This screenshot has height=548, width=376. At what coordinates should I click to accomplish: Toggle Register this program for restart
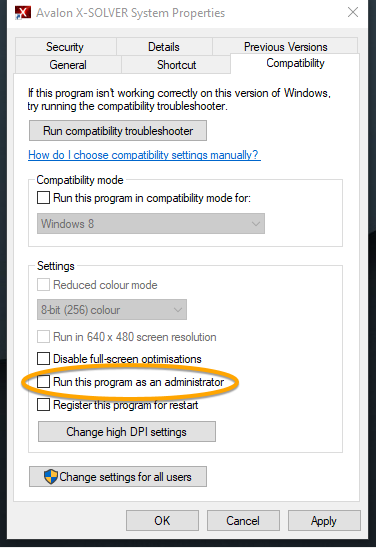click(43, 405)
